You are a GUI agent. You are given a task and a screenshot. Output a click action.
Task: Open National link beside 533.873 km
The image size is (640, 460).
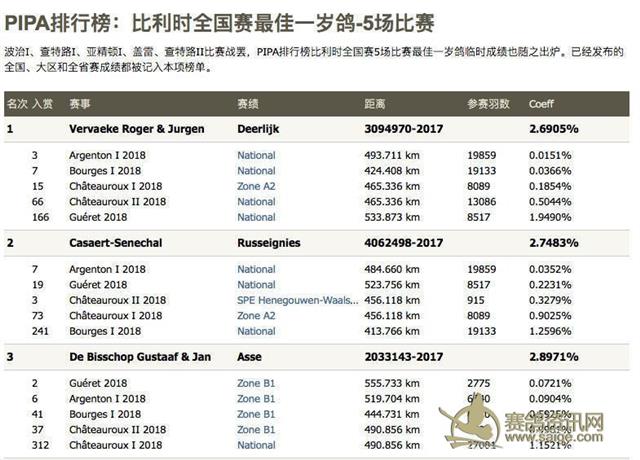pyautogui.click(x=256, y=218)
